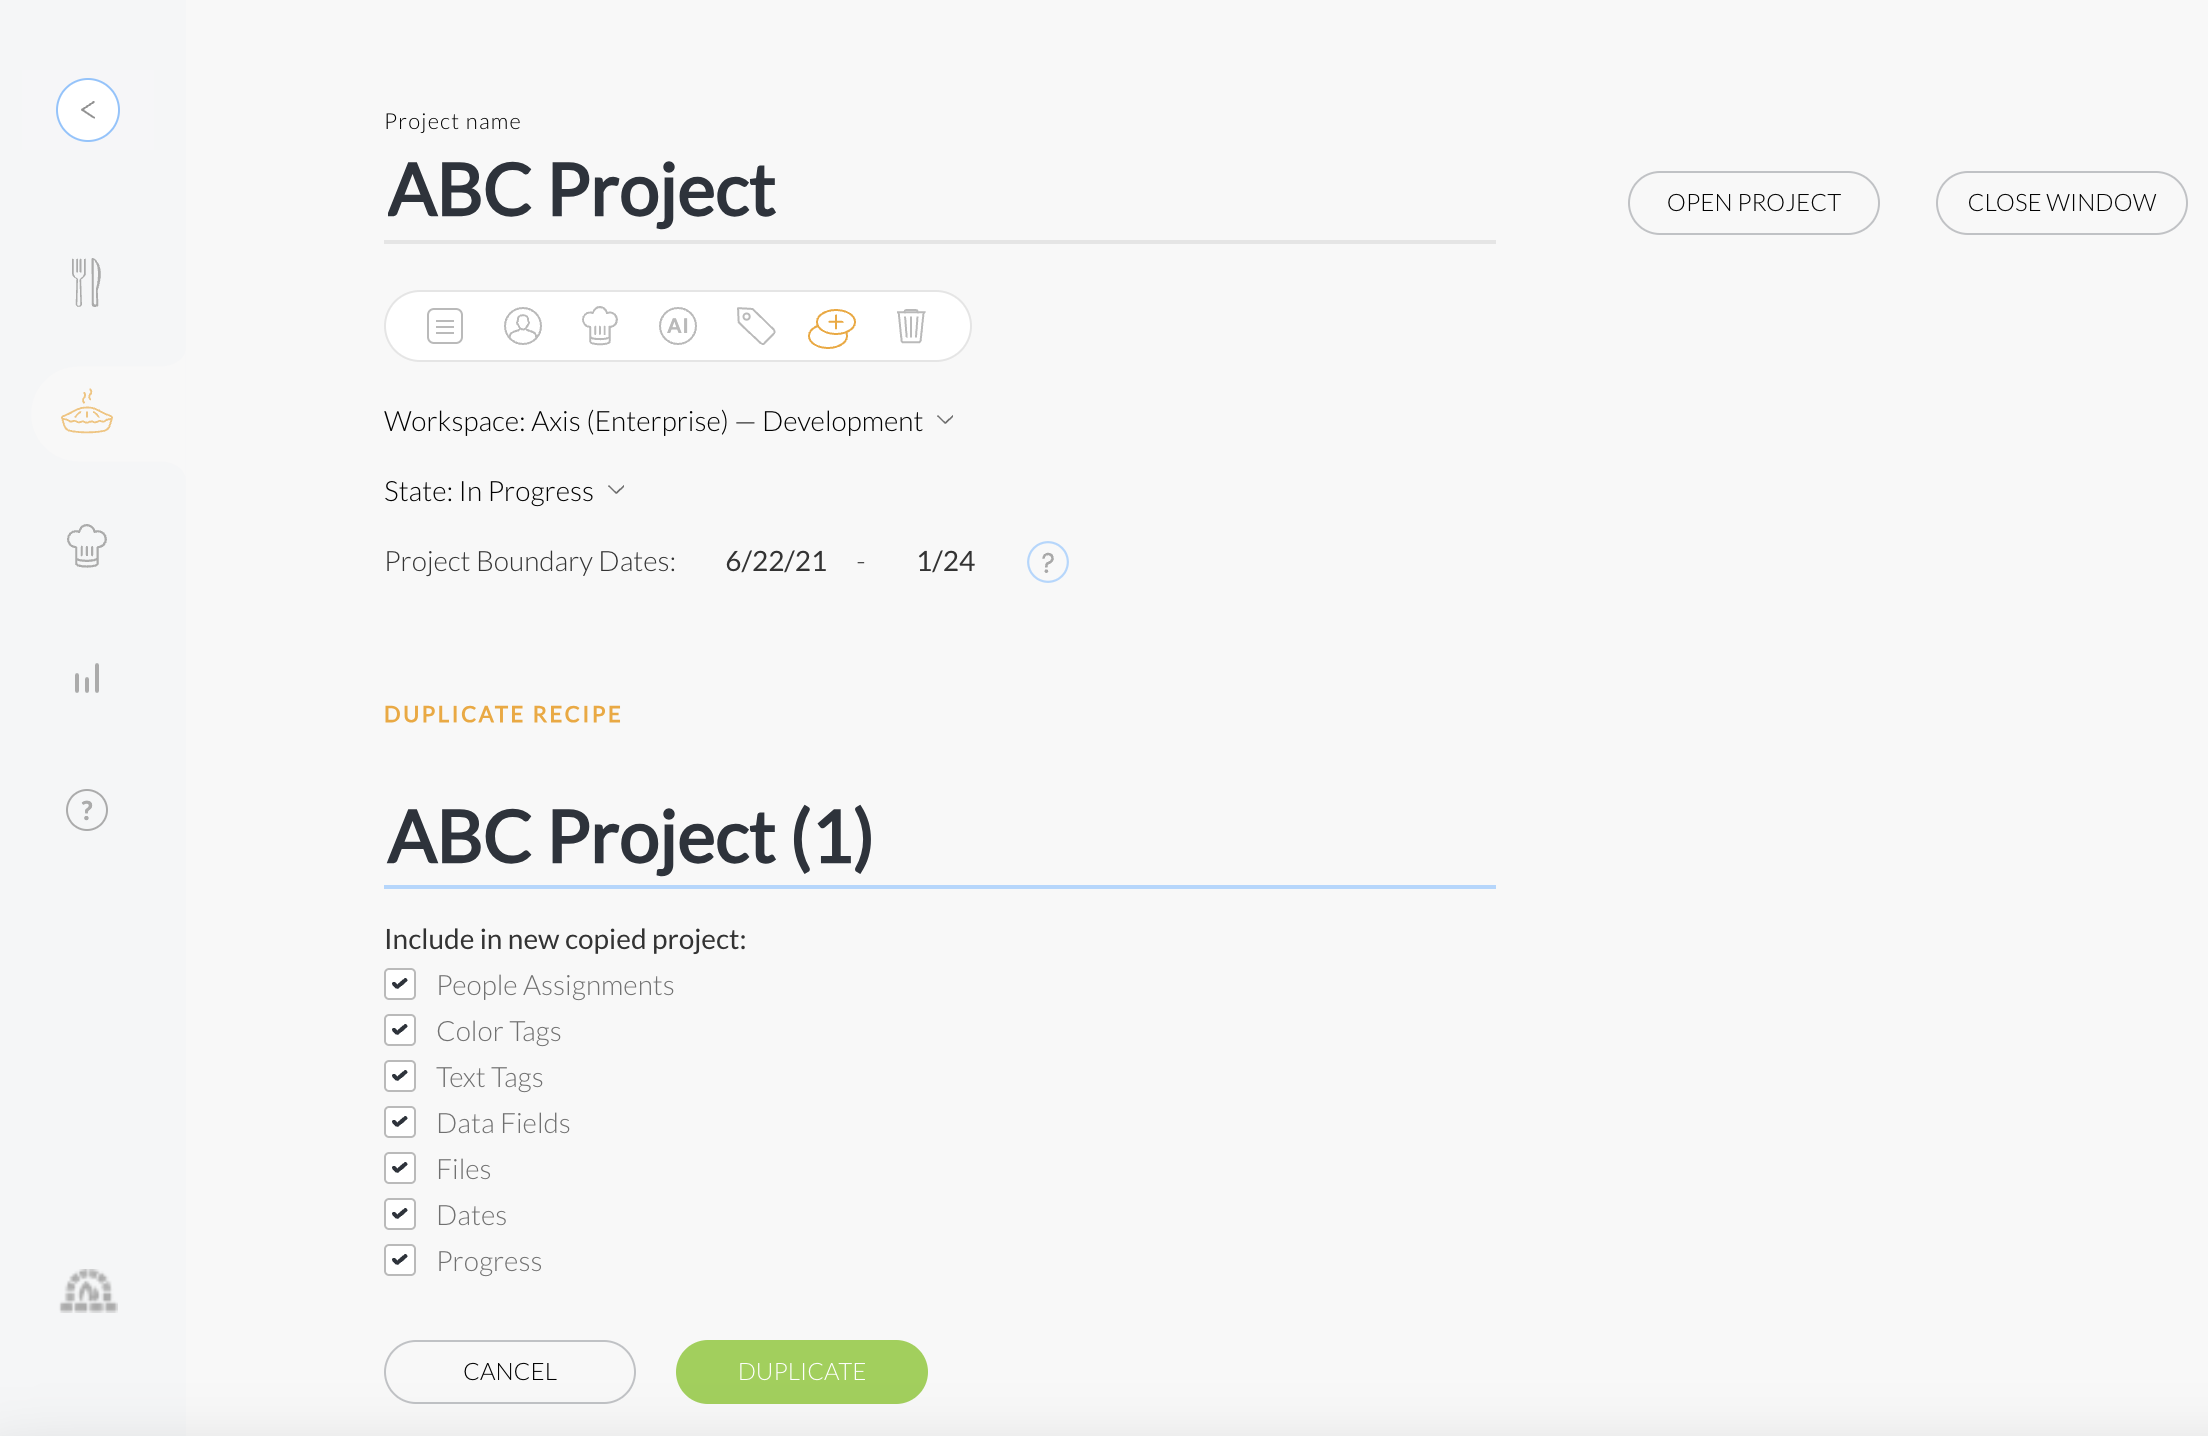Screen dimensions: 2208x1436
Task: Expand the Workspace dropdown chevron
Action: 946,421
